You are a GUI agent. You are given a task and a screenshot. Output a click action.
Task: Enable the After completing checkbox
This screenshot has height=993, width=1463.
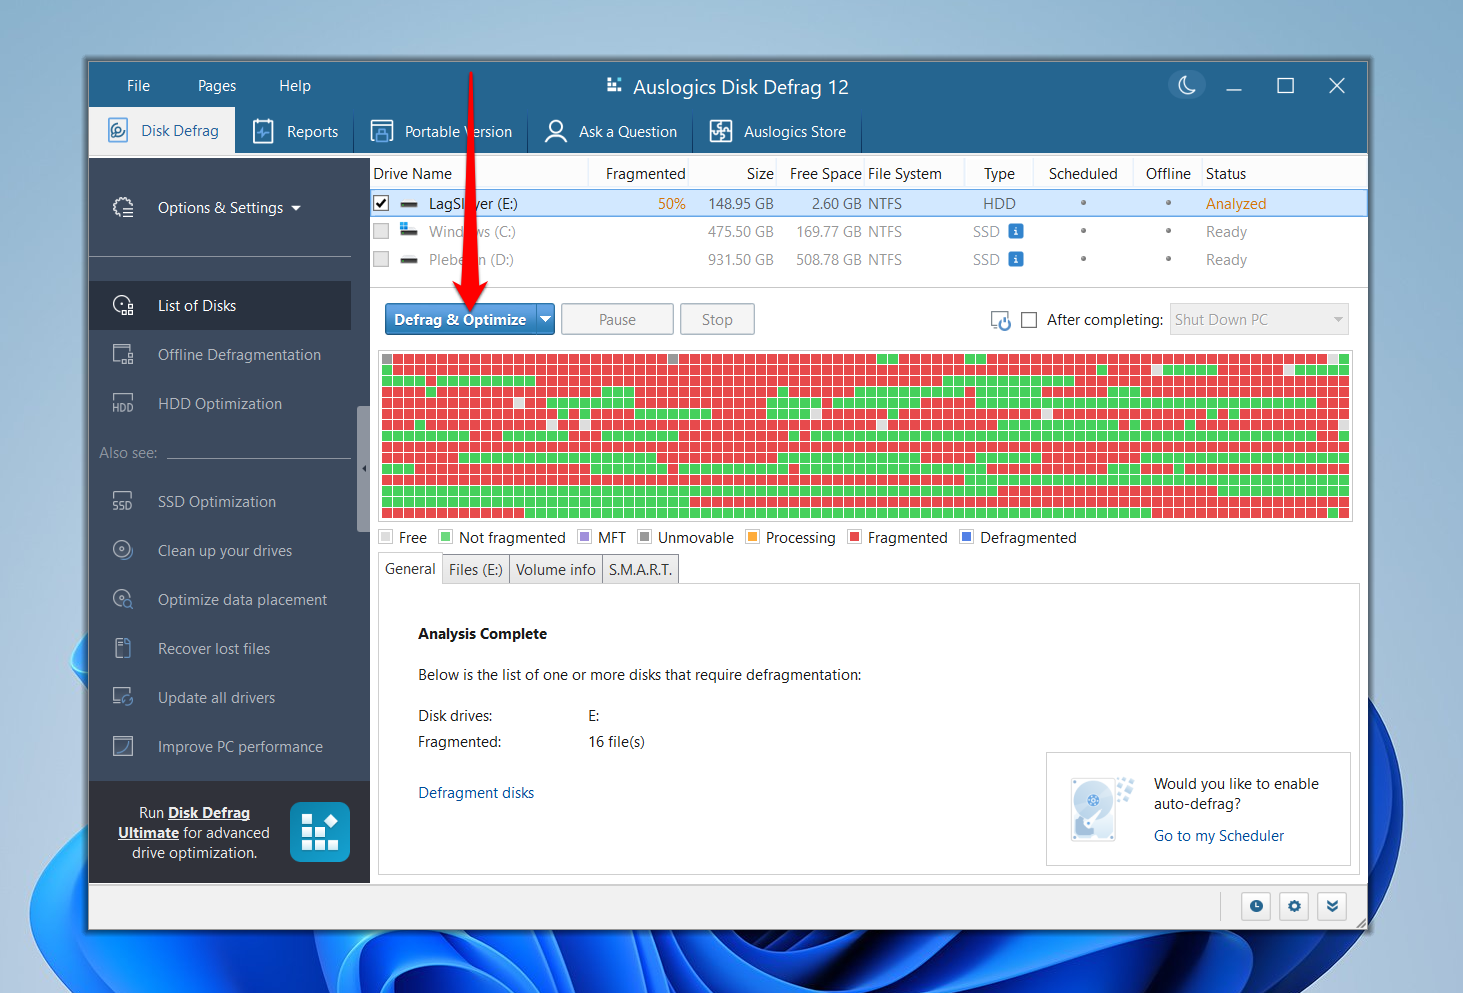pos(1029,320)
